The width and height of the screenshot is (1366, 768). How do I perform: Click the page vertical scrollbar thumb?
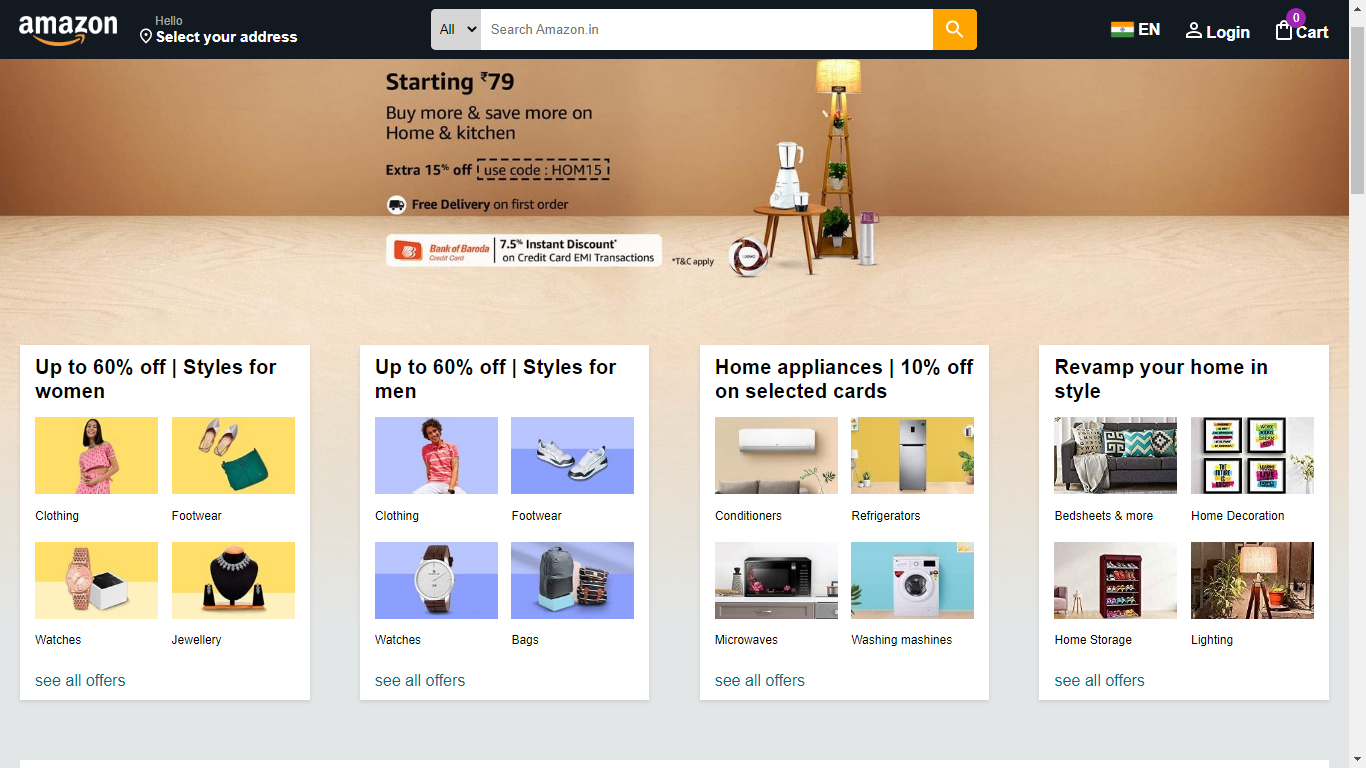coord(1357,110)
